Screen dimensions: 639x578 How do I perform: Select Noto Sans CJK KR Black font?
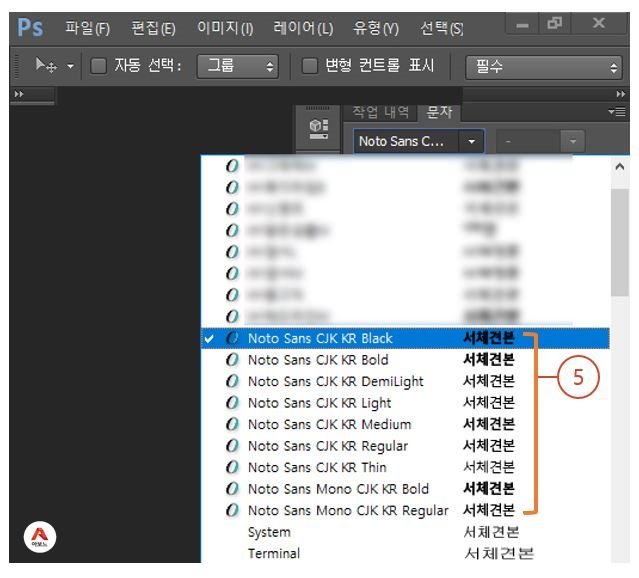405,338
